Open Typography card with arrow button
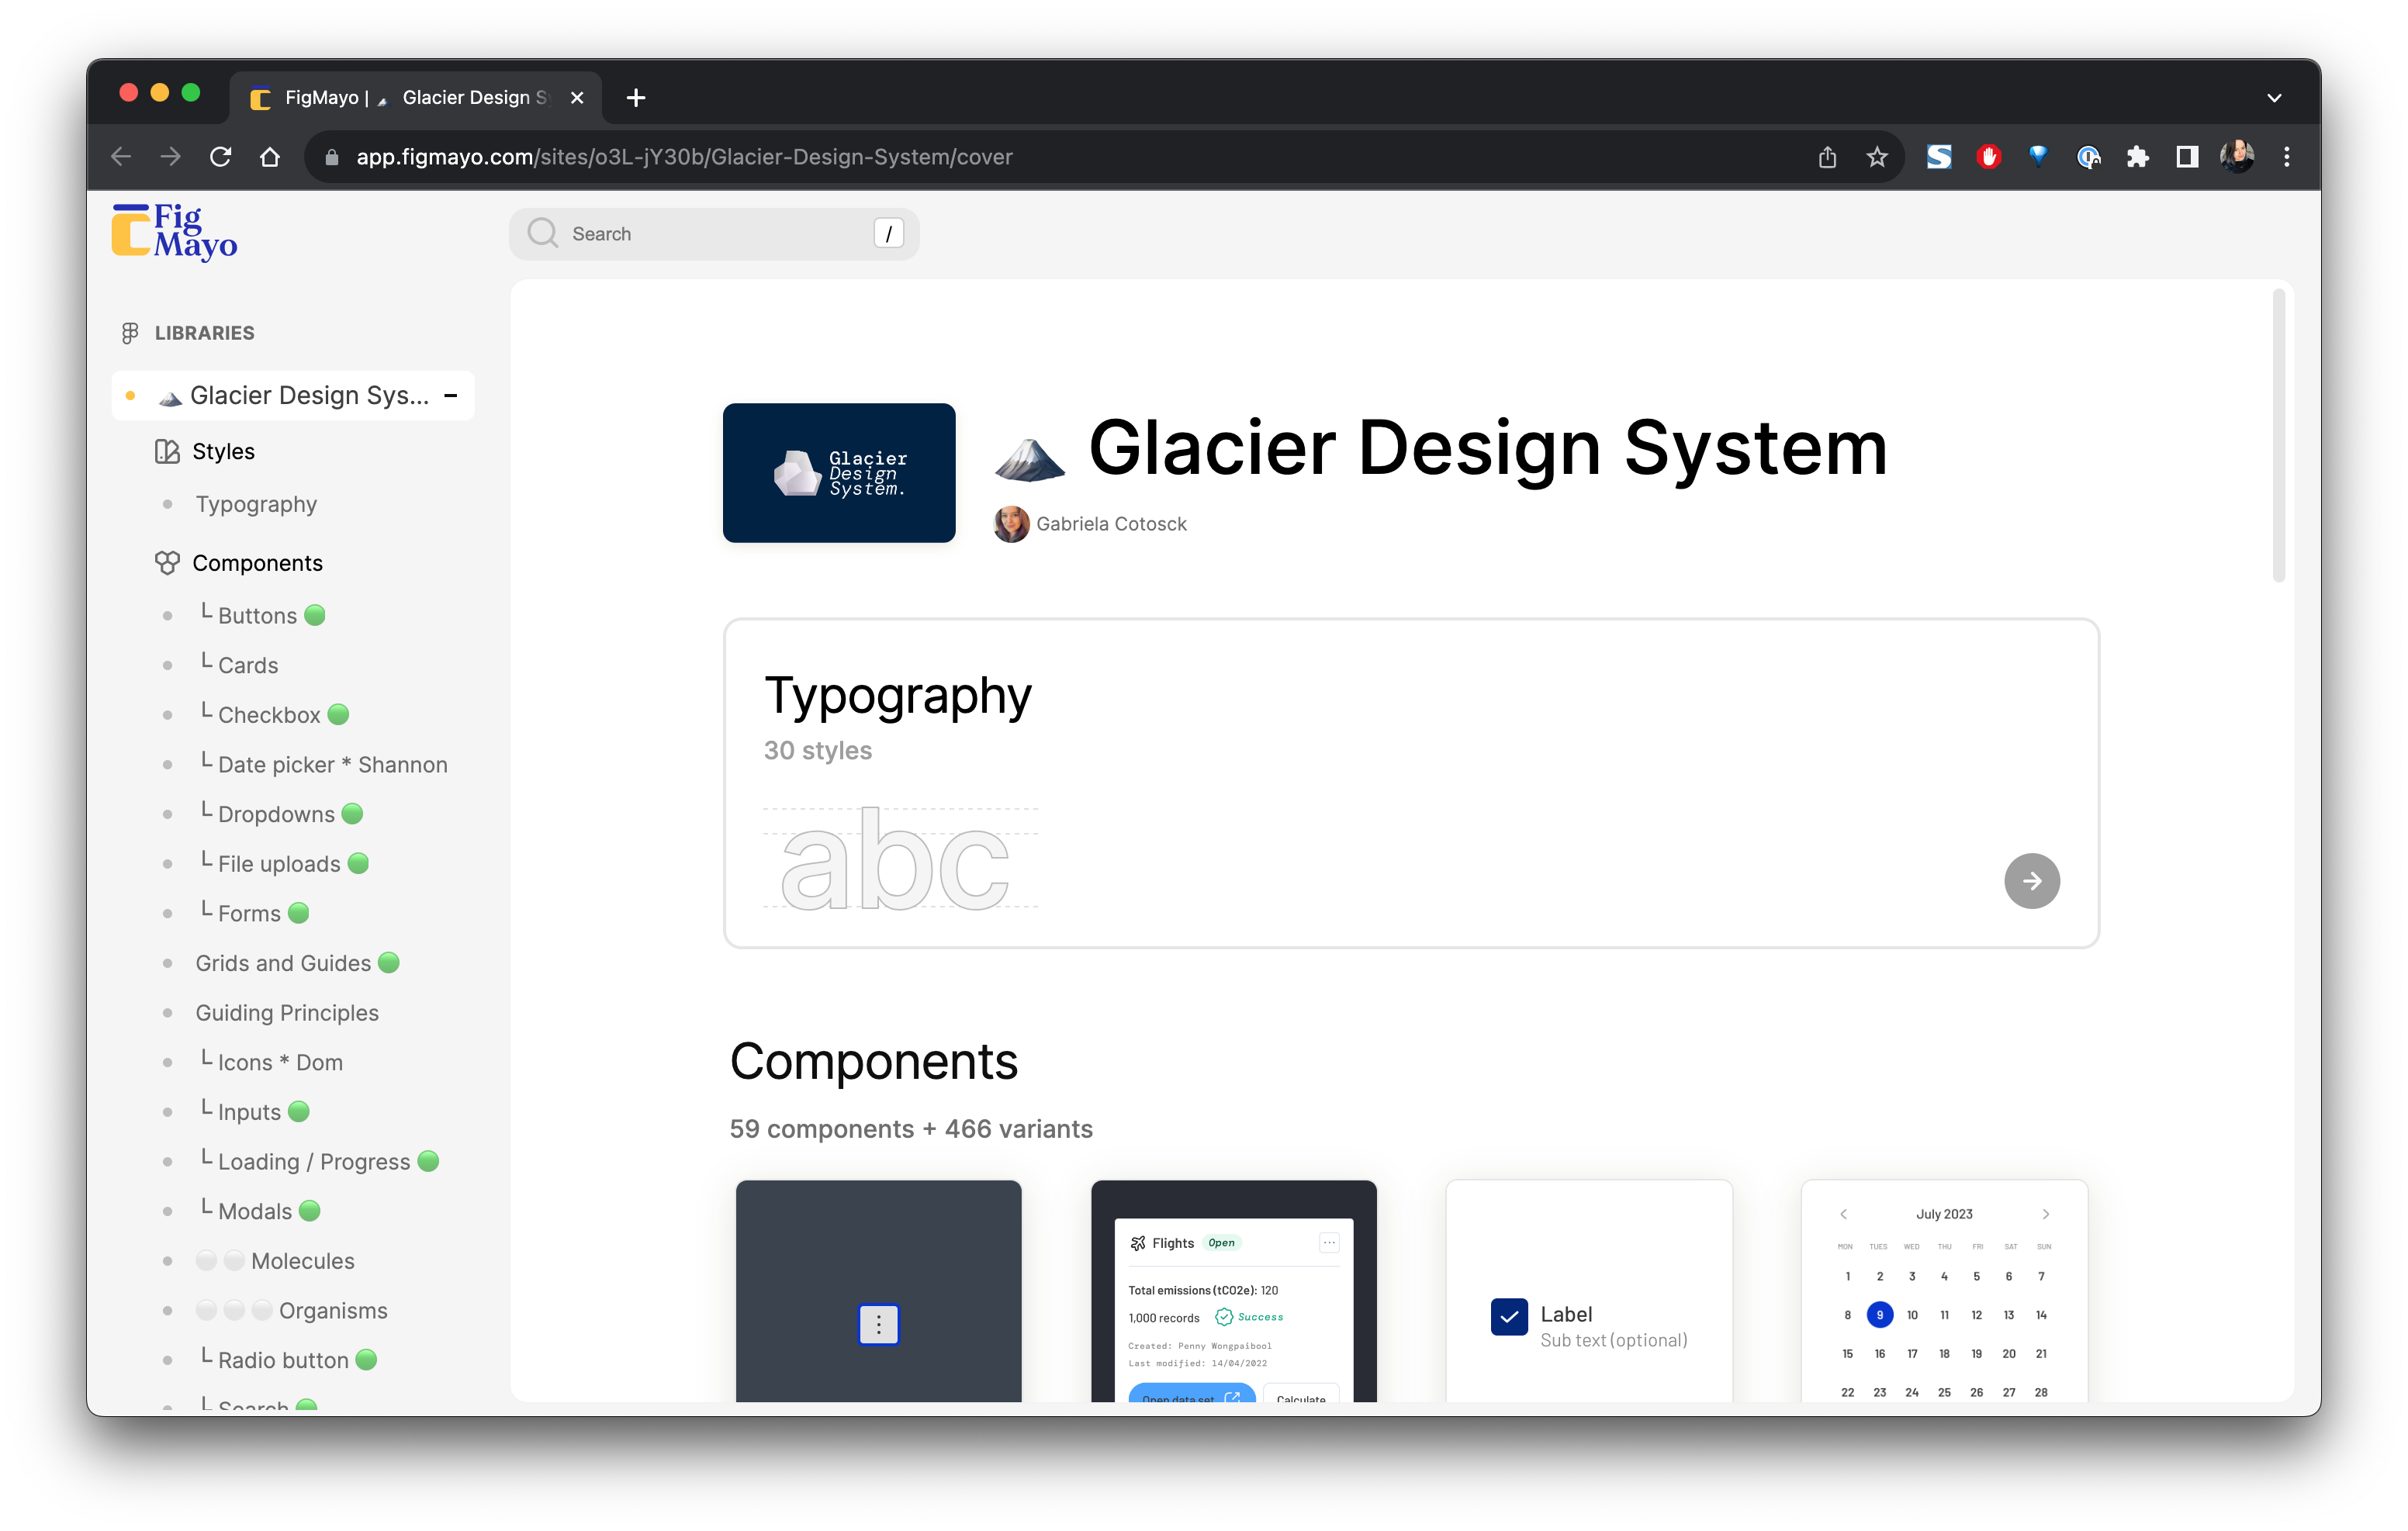 [x=2031, y=881]
